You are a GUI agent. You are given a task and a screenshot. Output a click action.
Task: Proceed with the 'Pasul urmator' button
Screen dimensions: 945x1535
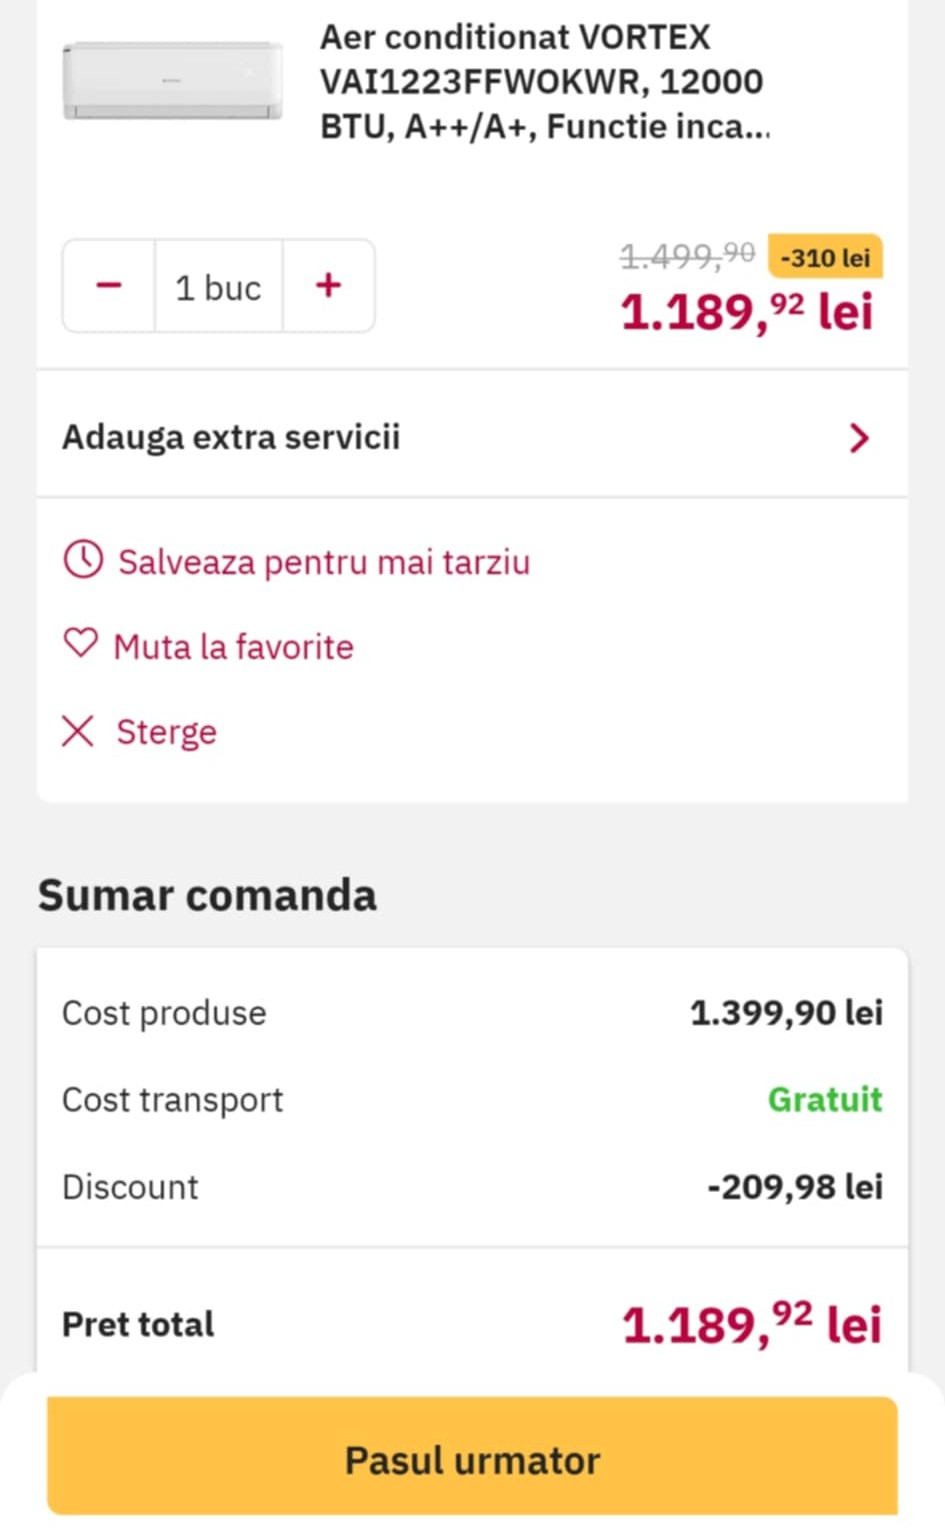pos(472,1459)
